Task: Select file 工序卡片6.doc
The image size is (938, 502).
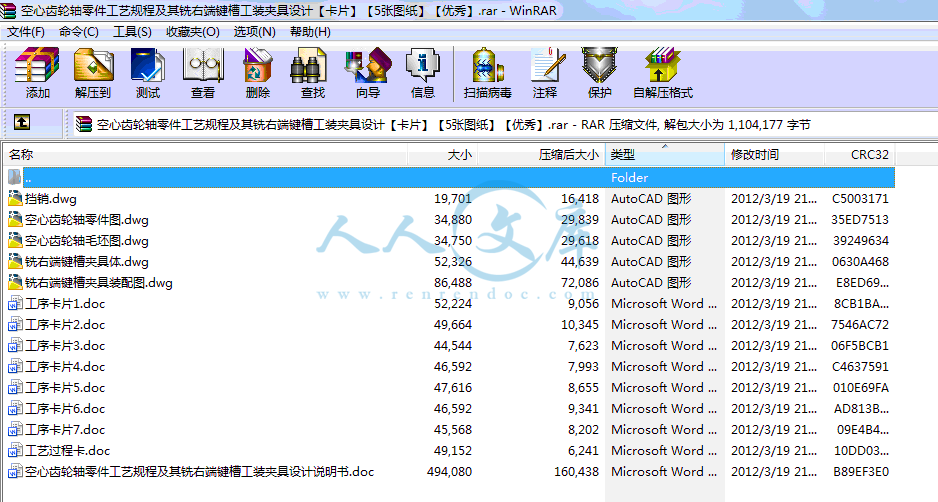Action: pos(65,409)
